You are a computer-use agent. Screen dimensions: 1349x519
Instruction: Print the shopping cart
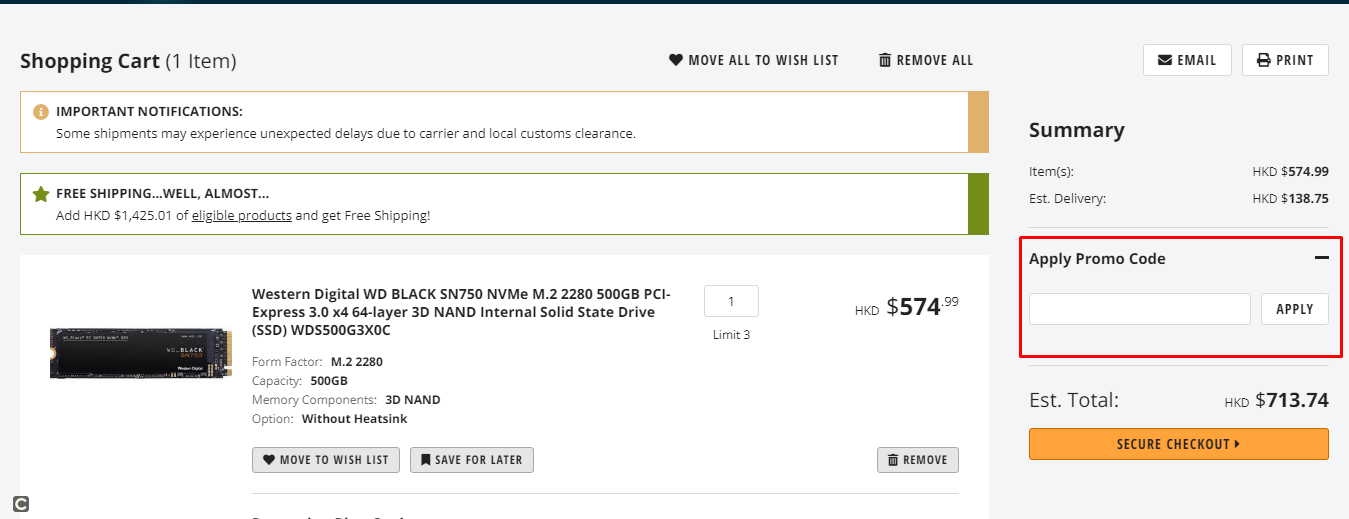(1285, 60)
